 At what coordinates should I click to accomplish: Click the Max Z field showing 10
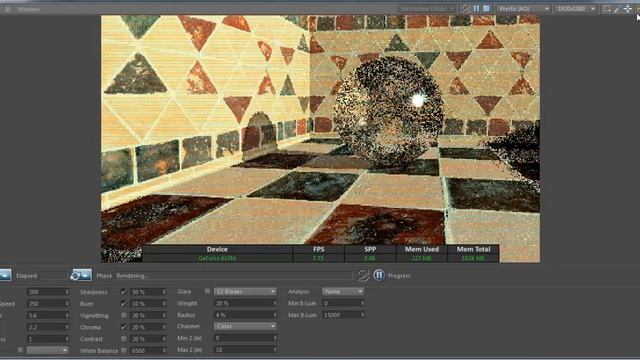pos(245,350)
